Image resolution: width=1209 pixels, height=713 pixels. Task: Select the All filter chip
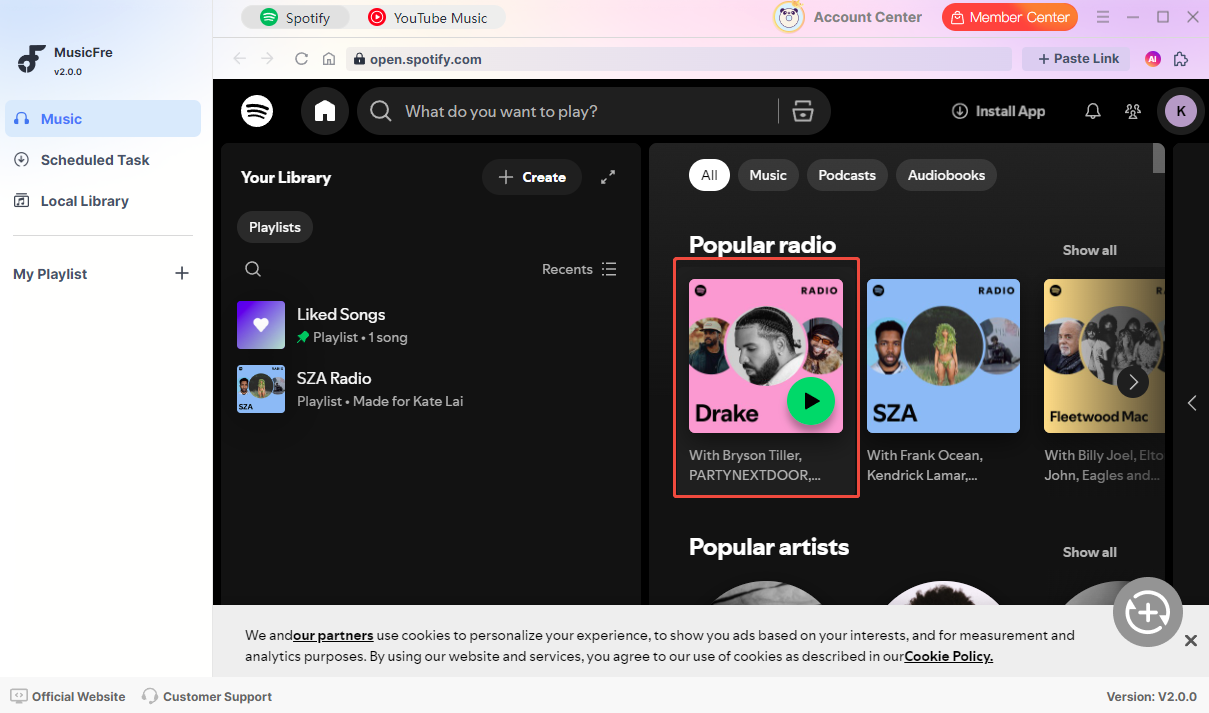pyautogui.click(x=709, y=175)
